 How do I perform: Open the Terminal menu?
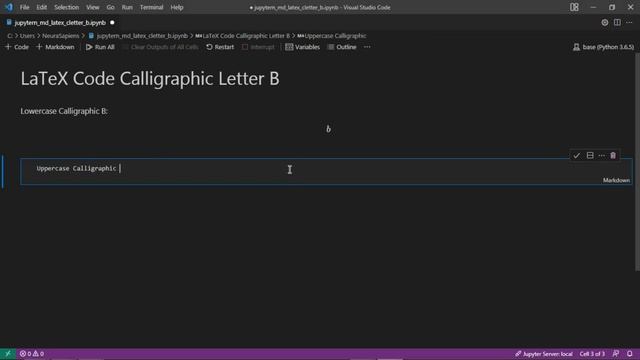pyautogui.click(x=151, y=7)
